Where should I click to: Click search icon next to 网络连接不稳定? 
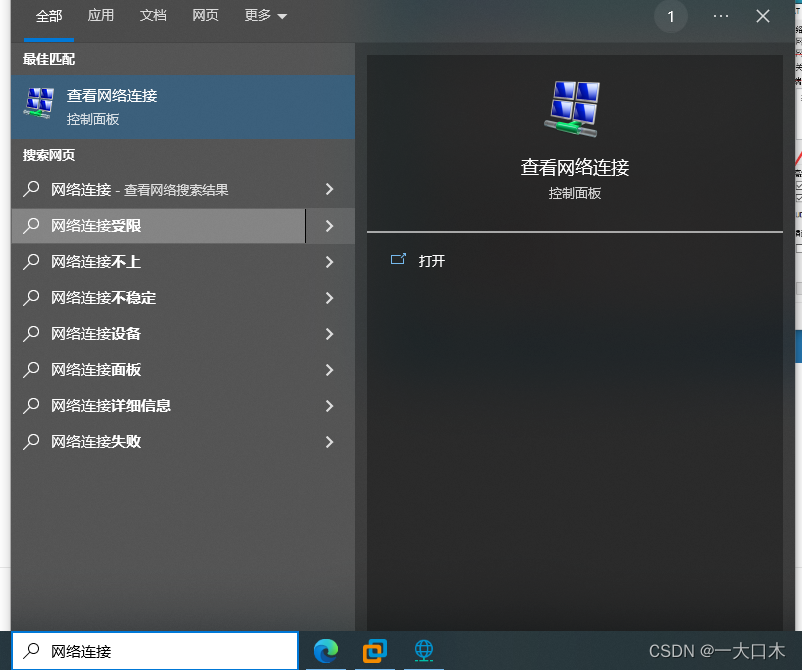(x=31, y=297)
